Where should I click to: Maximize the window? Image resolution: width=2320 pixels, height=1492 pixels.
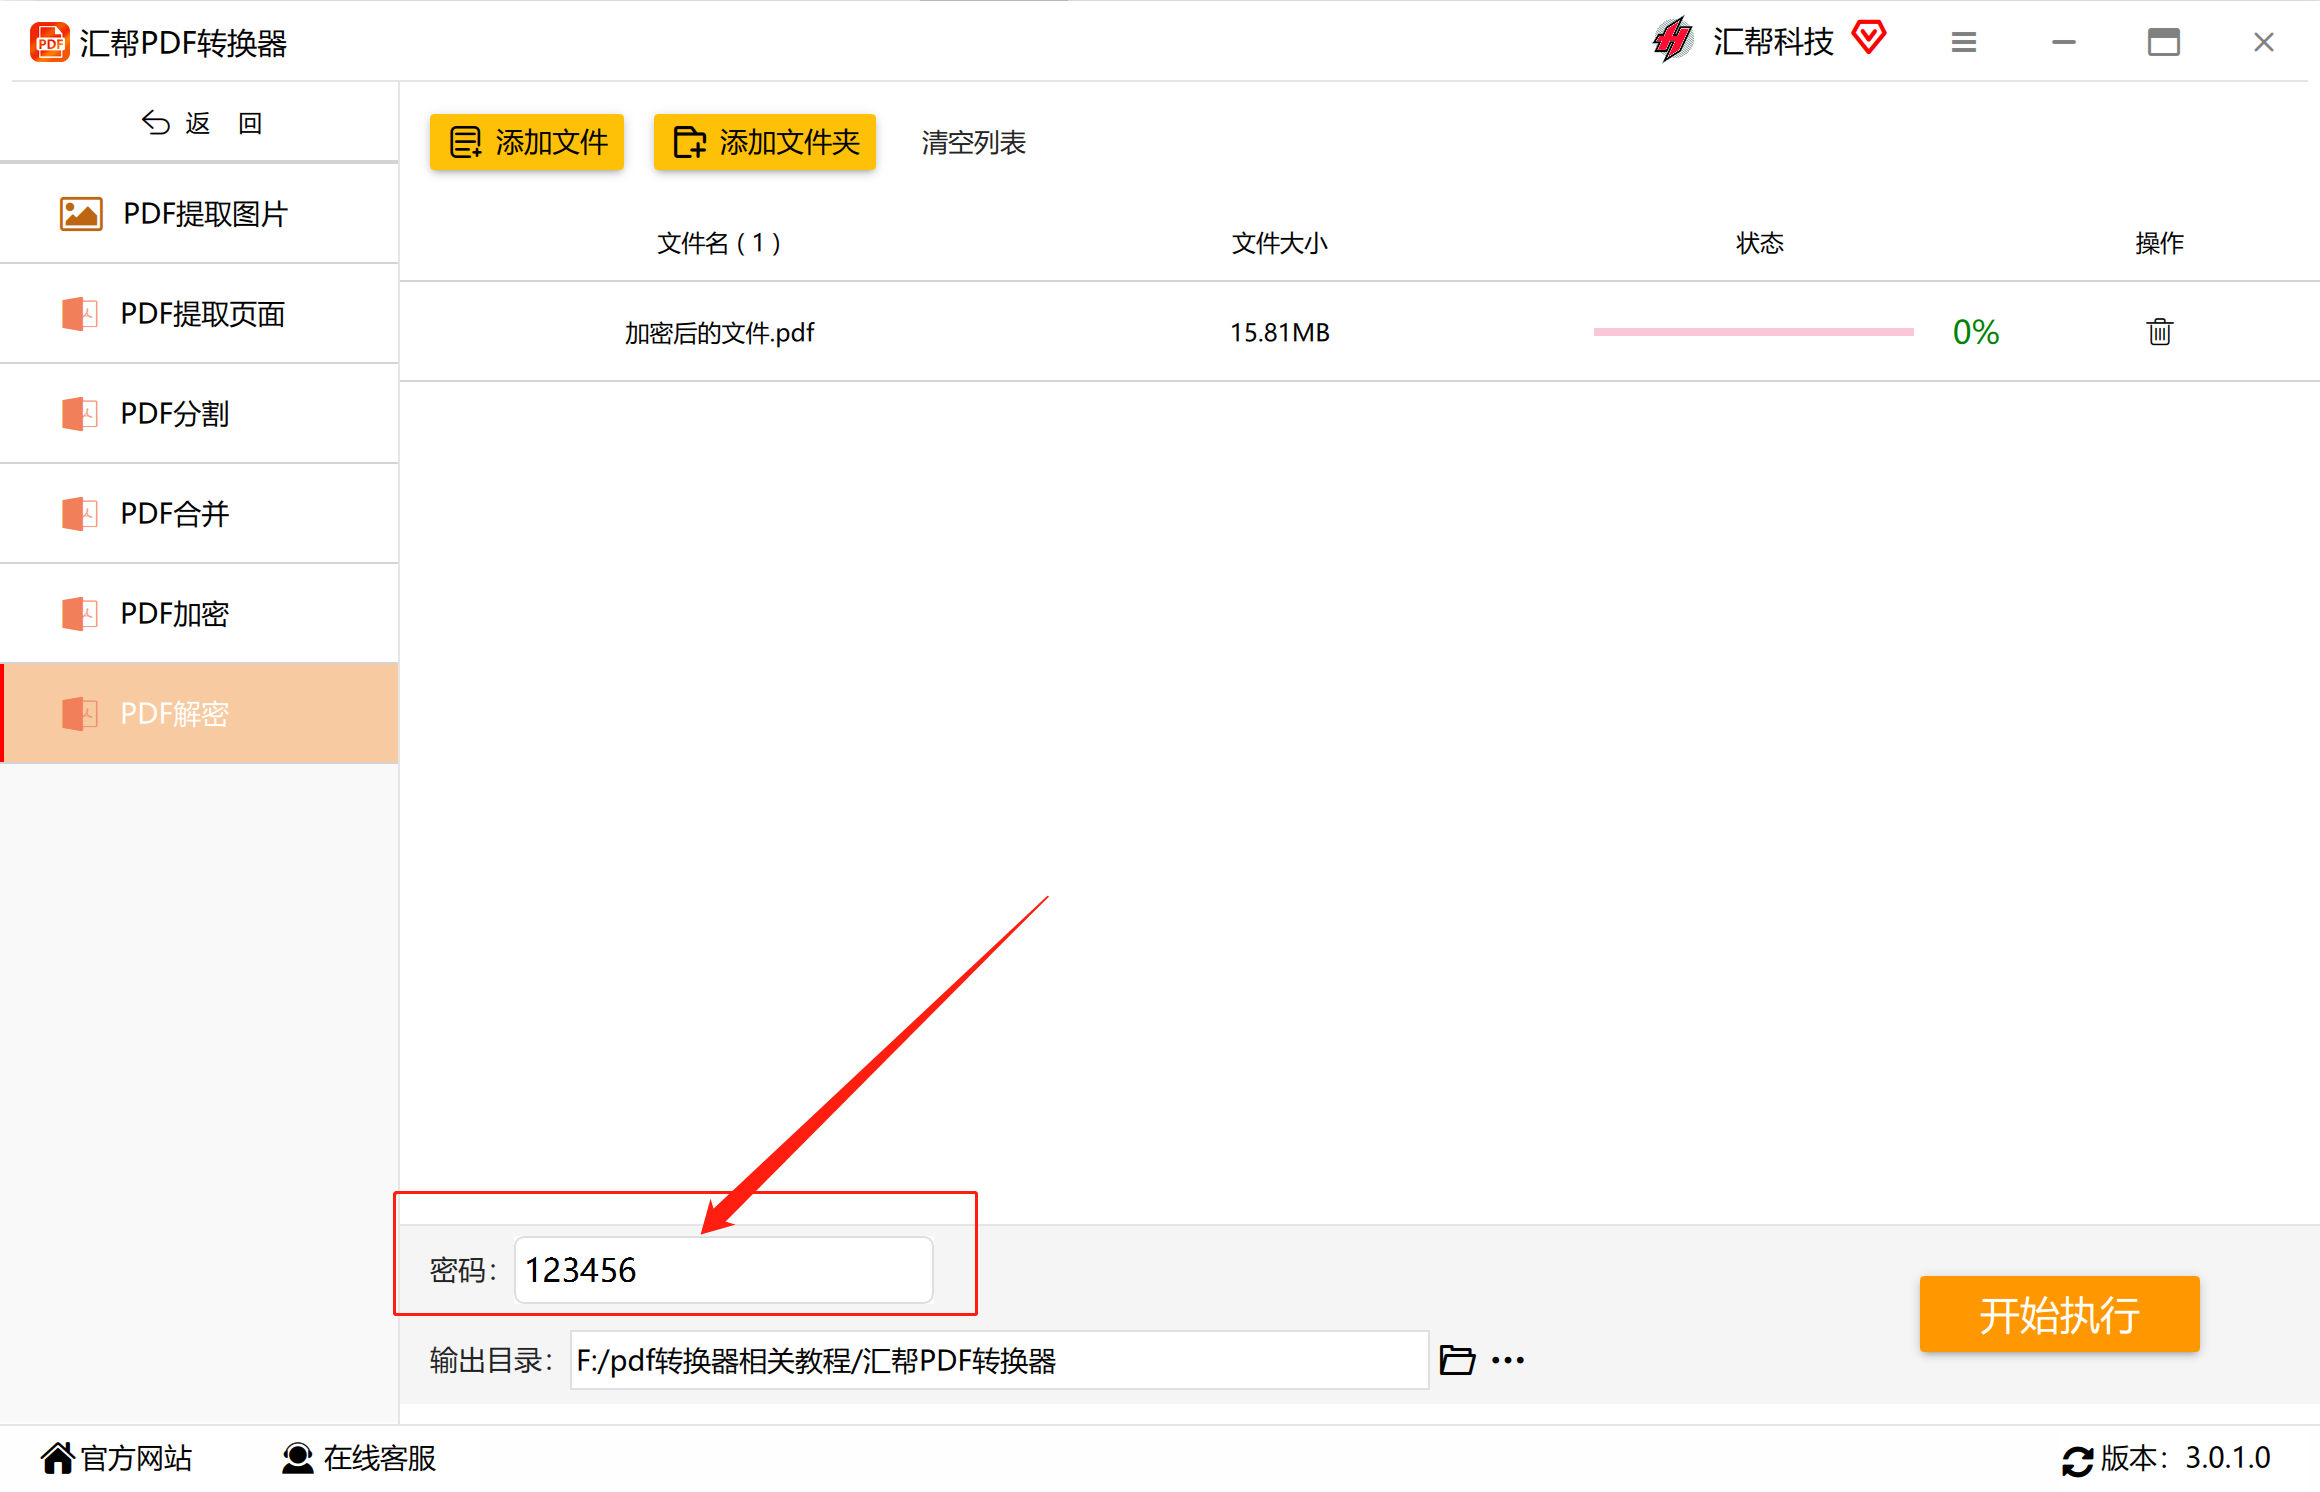2164,42
